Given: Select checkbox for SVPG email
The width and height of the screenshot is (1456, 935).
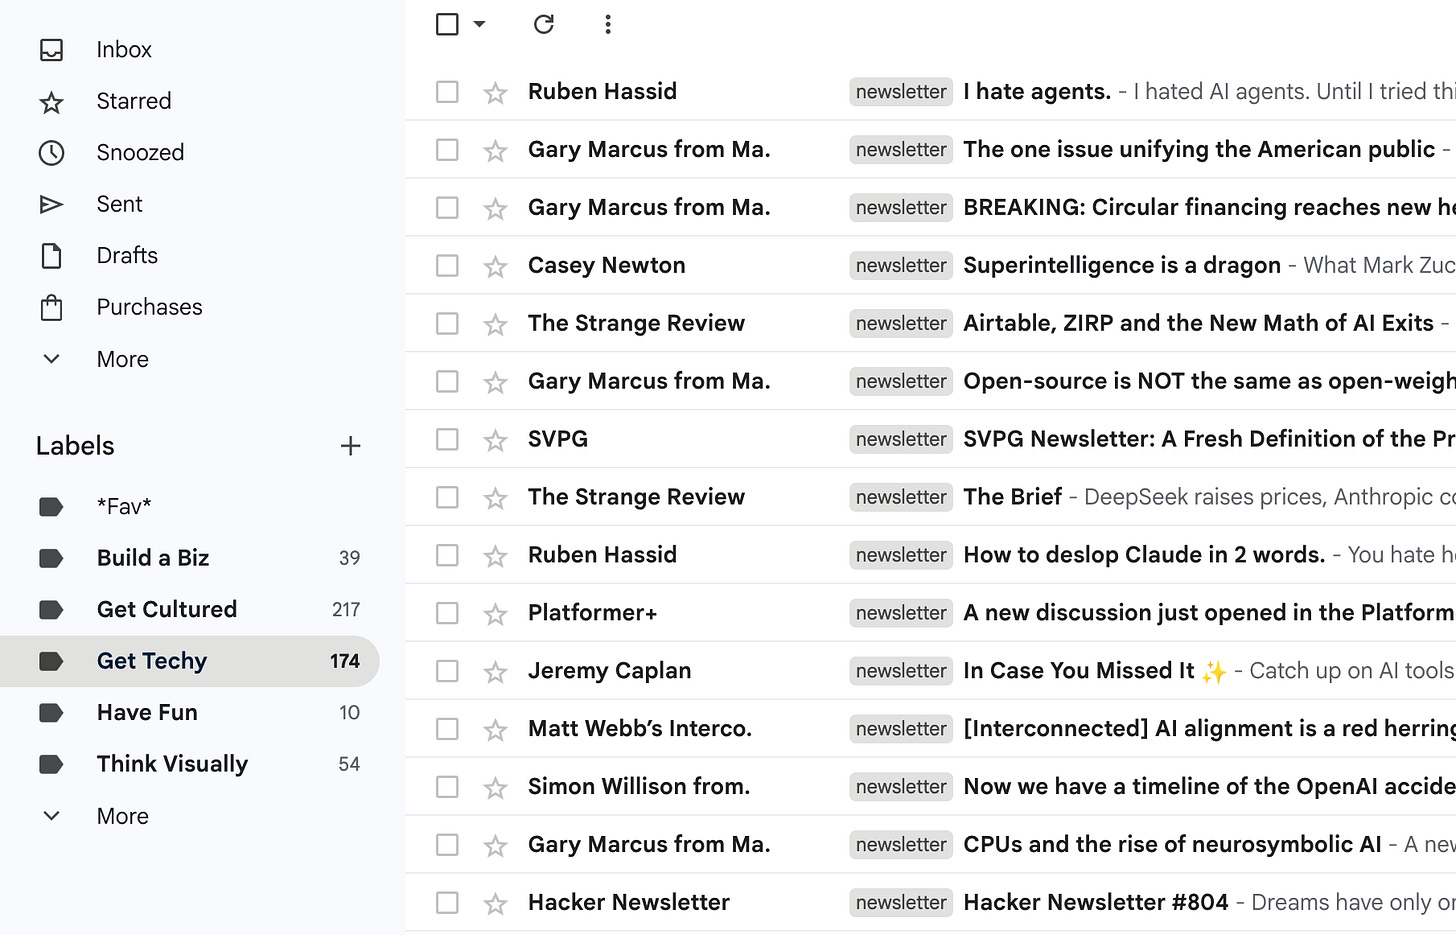Looking at the screenshot, I should (x=447, y=440).
